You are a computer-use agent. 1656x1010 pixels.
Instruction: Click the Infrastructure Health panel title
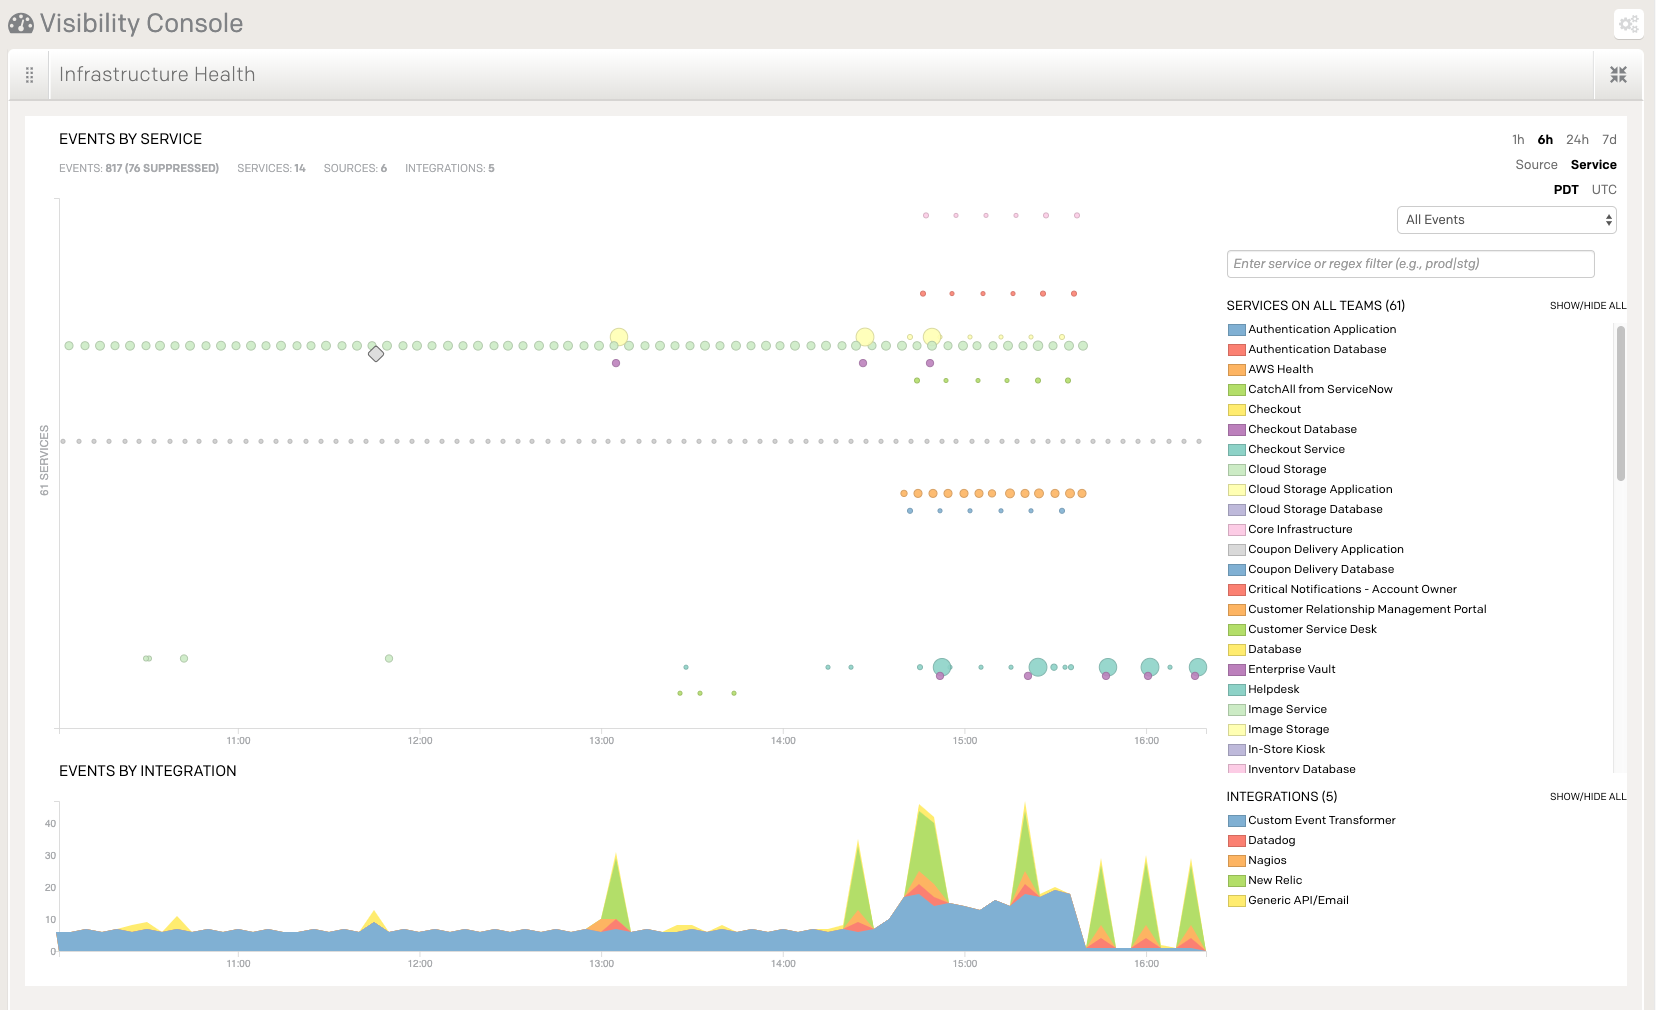coord(157,75)
